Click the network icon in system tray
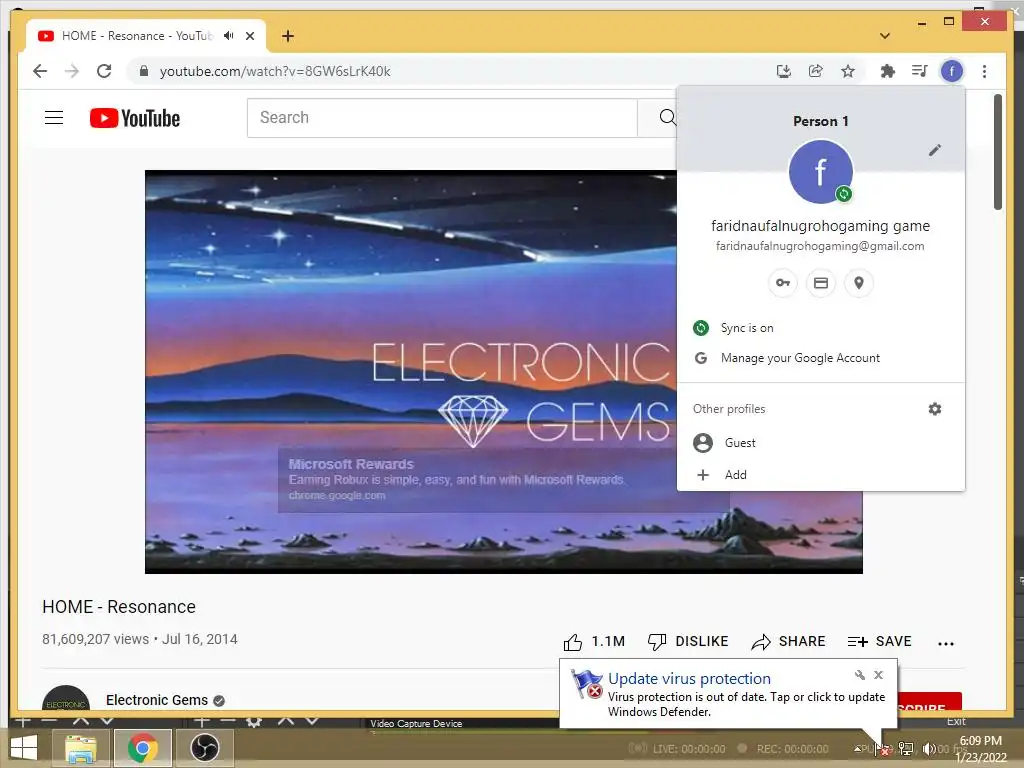 (906, 748)
